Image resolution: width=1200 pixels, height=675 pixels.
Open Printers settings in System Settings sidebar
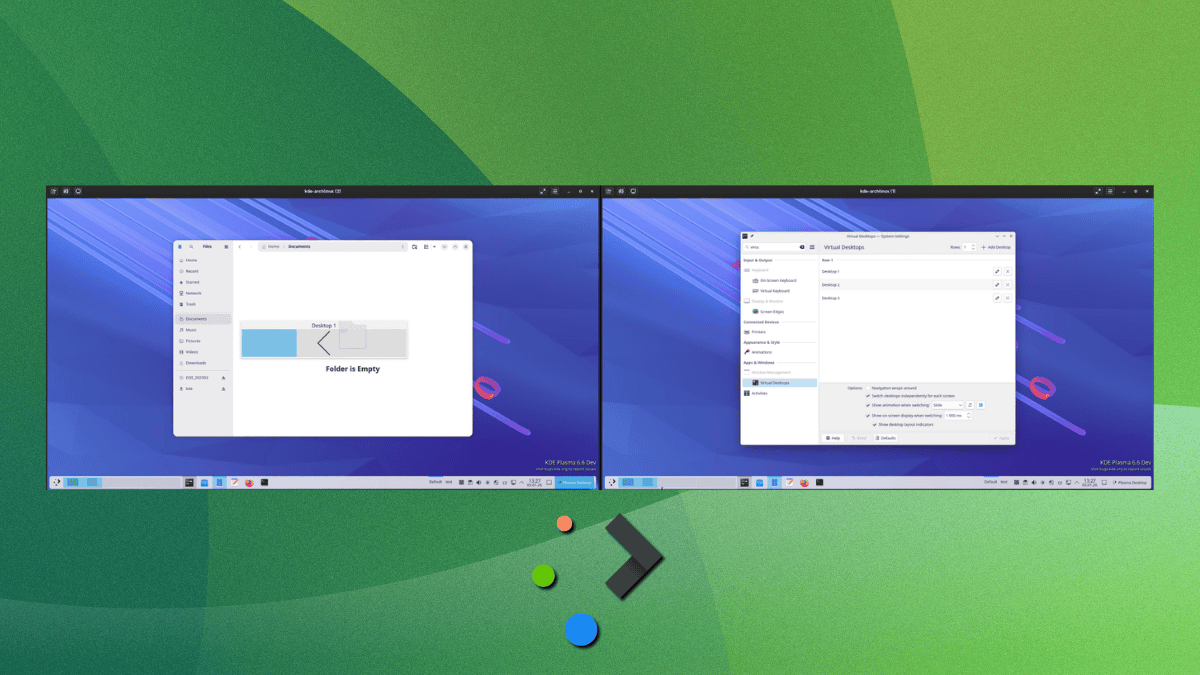pos(760,332)
